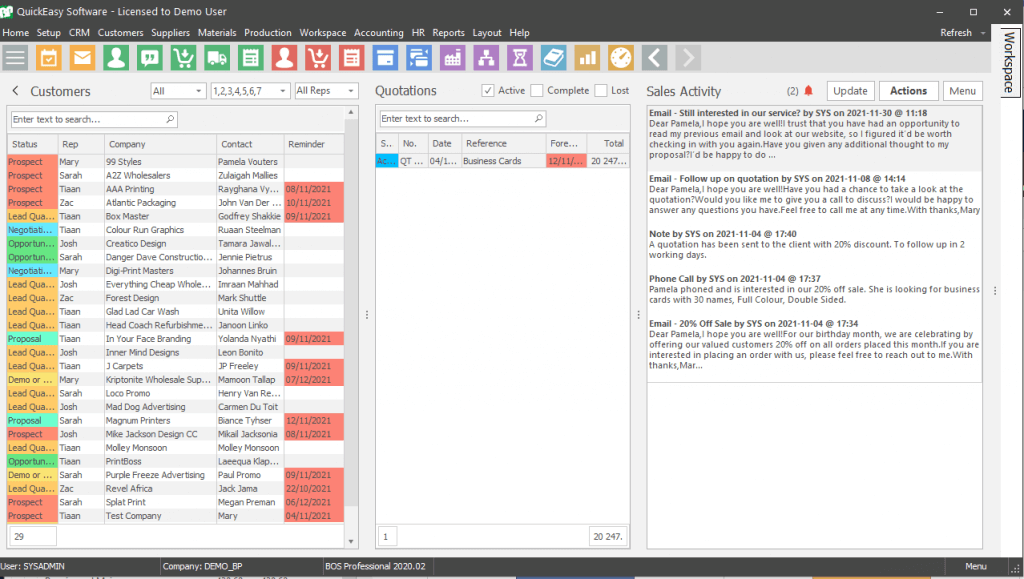Select the Purple Freeze Advertising row
Viewport: 1024px width, 579px height.
[x=176, y=475]
